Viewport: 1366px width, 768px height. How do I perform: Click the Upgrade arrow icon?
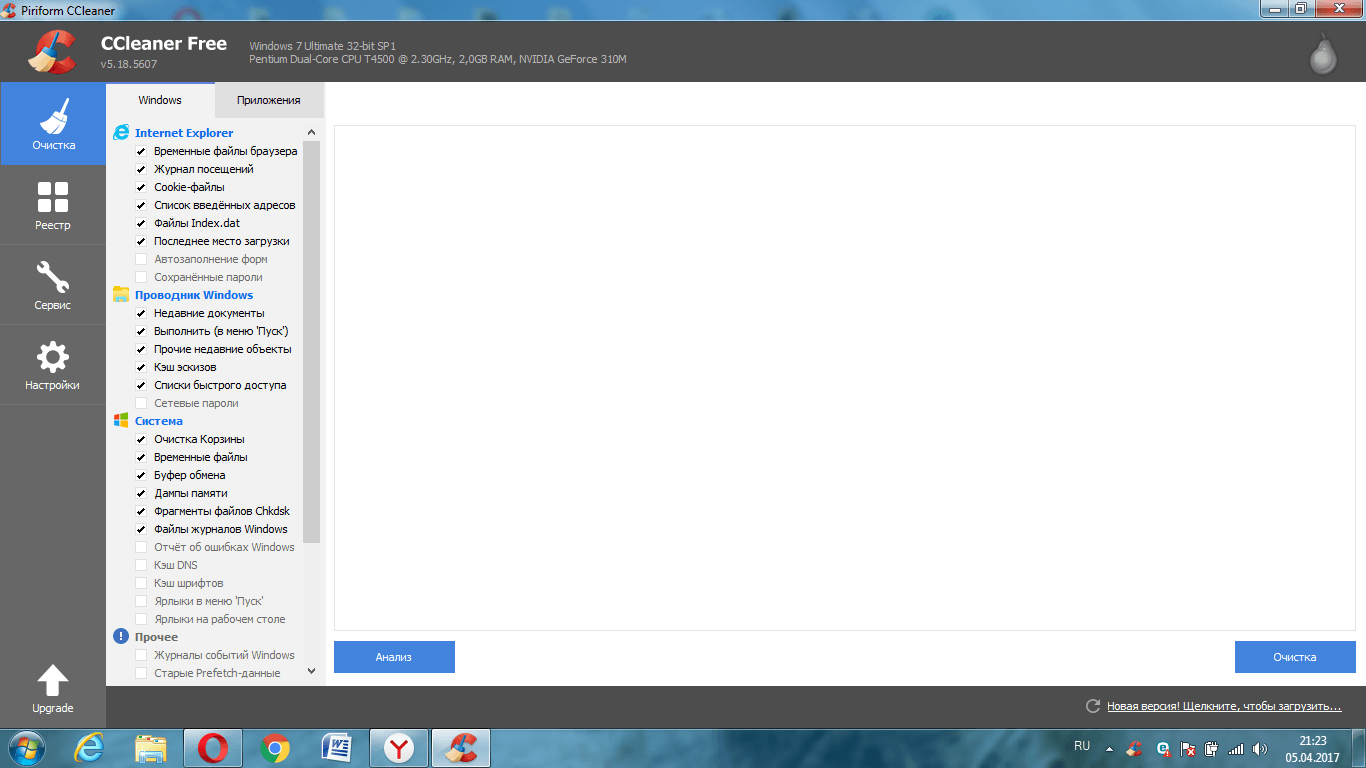tap(53, 681)
